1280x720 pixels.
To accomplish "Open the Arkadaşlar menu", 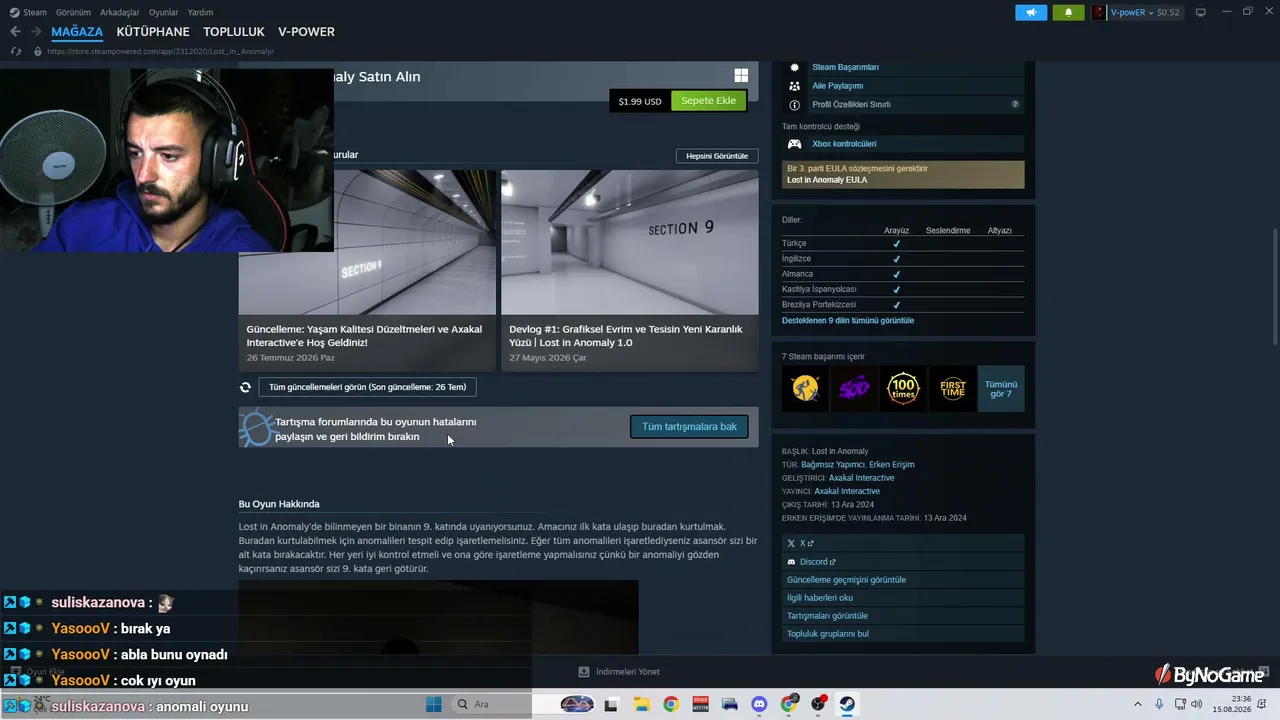I will coord(120,12).
